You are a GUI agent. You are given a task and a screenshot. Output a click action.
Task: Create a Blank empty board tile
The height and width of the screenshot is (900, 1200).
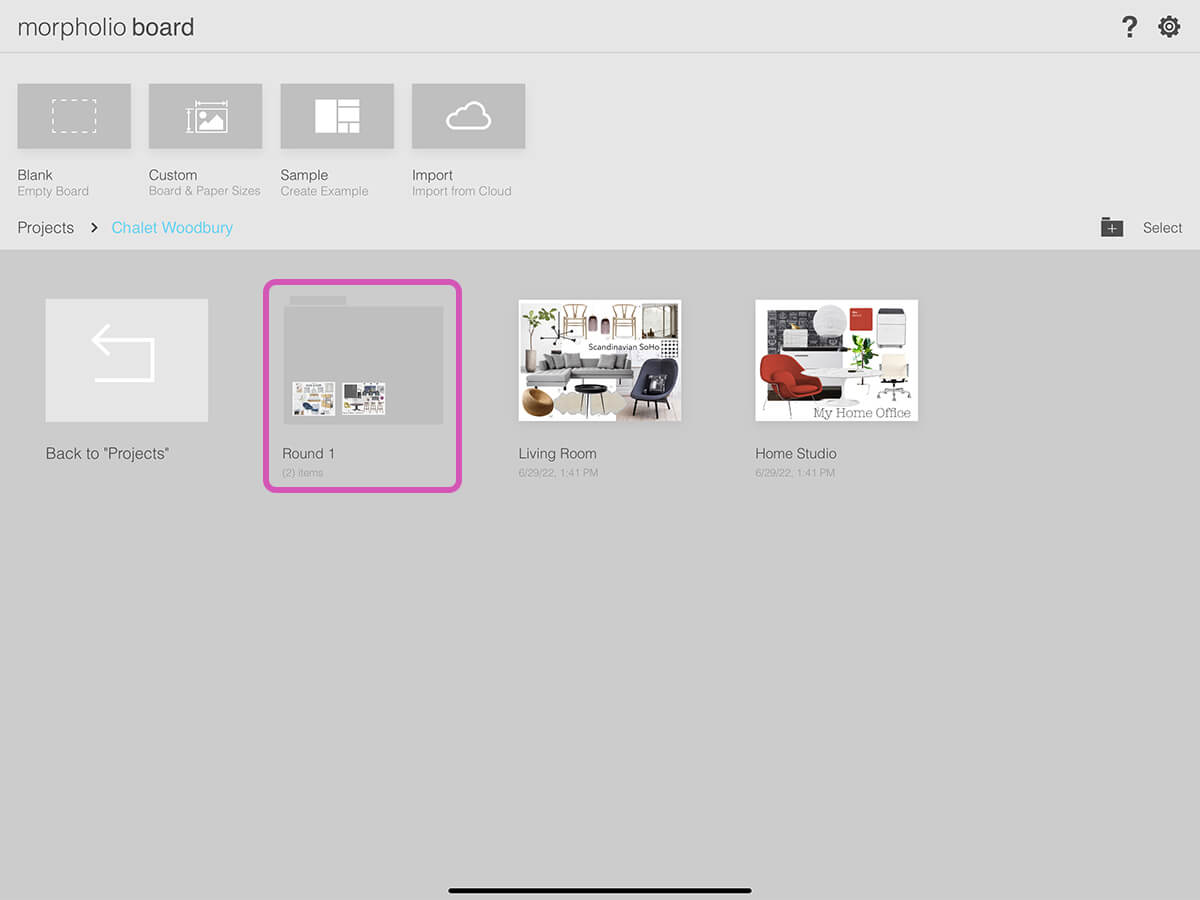tap(74, 116)
